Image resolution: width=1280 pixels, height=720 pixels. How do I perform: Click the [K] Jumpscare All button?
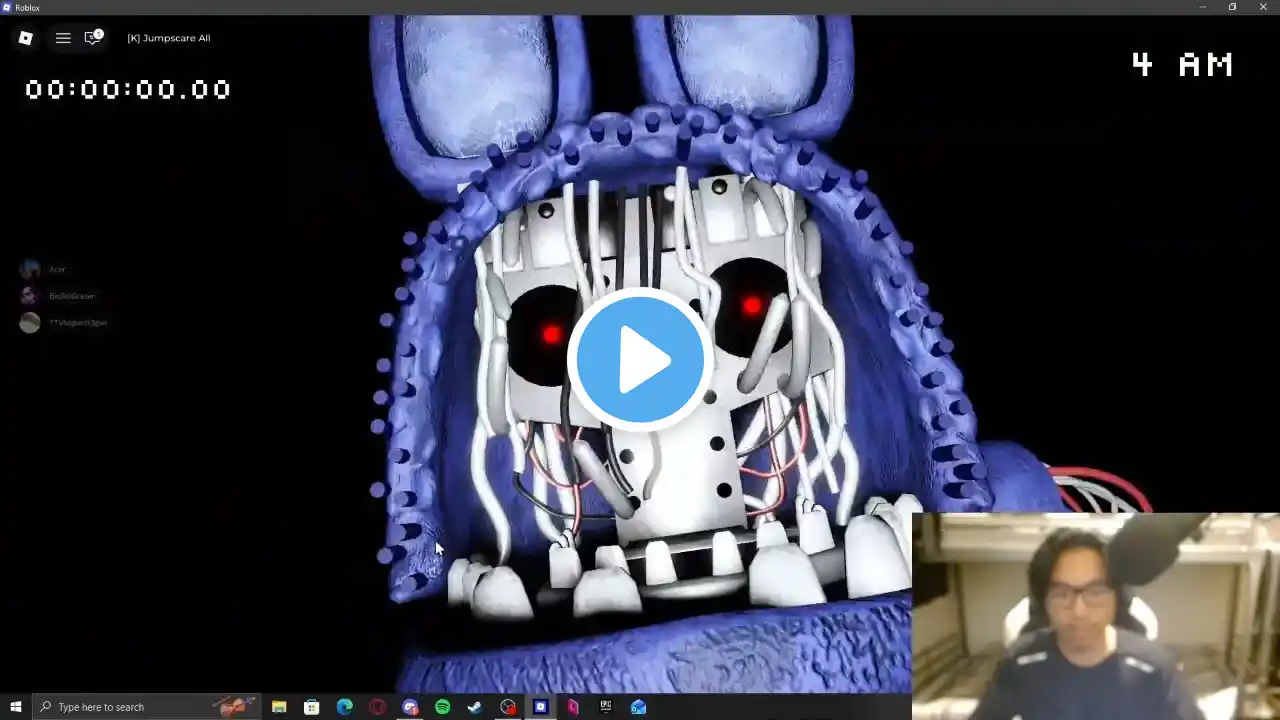(169, 38)
